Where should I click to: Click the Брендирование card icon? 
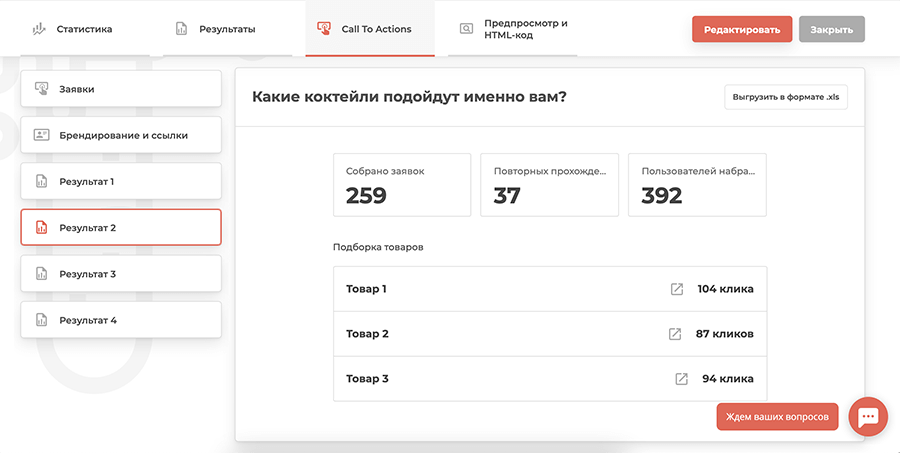[41, 135]
